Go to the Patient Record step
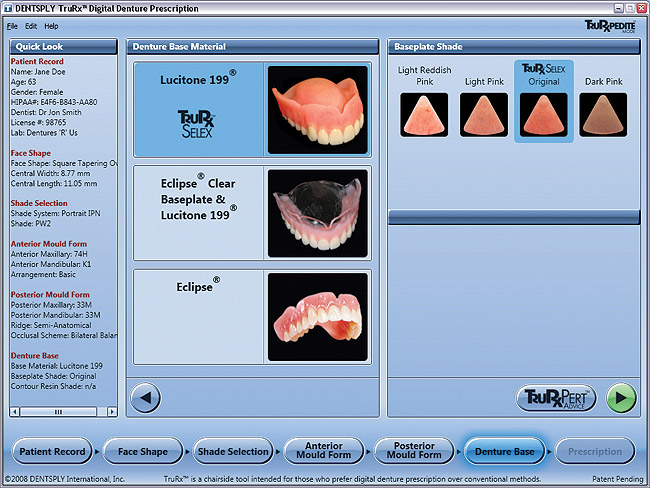This screenshot has width=650, height=488. (52, 451)
